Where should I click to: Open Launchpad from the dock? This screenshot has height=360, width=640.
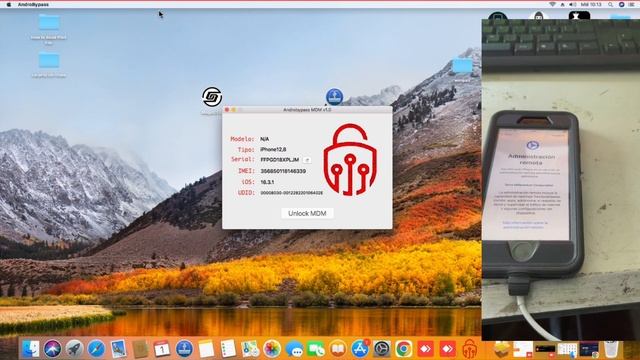[74, 349]
